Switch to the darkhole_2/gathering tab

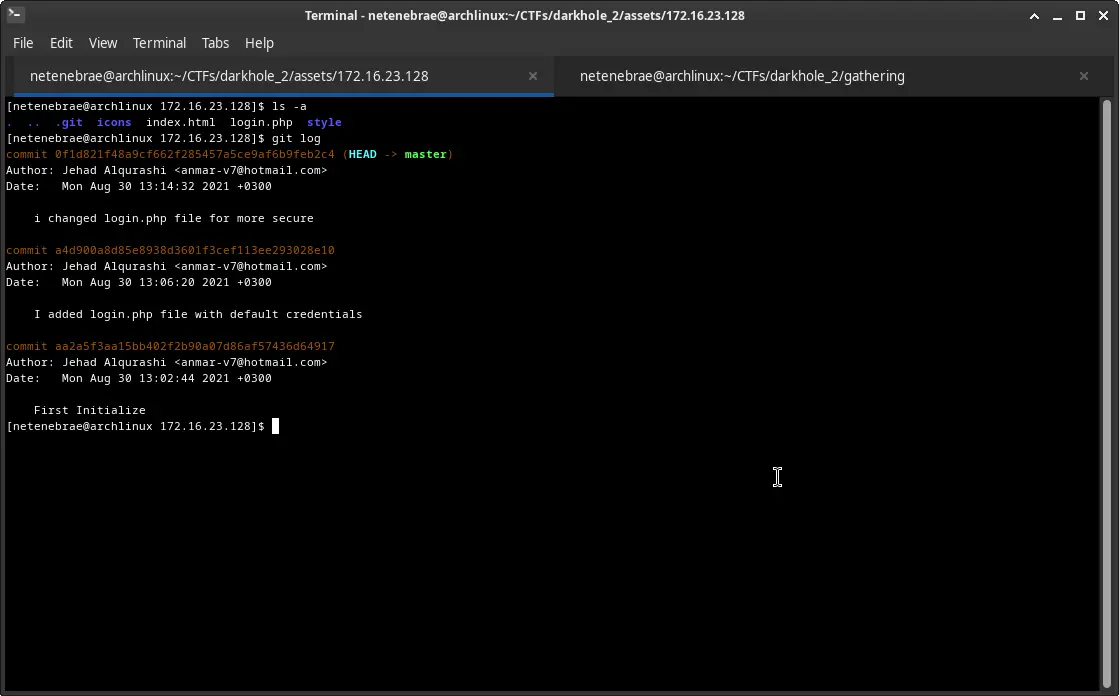(x=742, y=76)
